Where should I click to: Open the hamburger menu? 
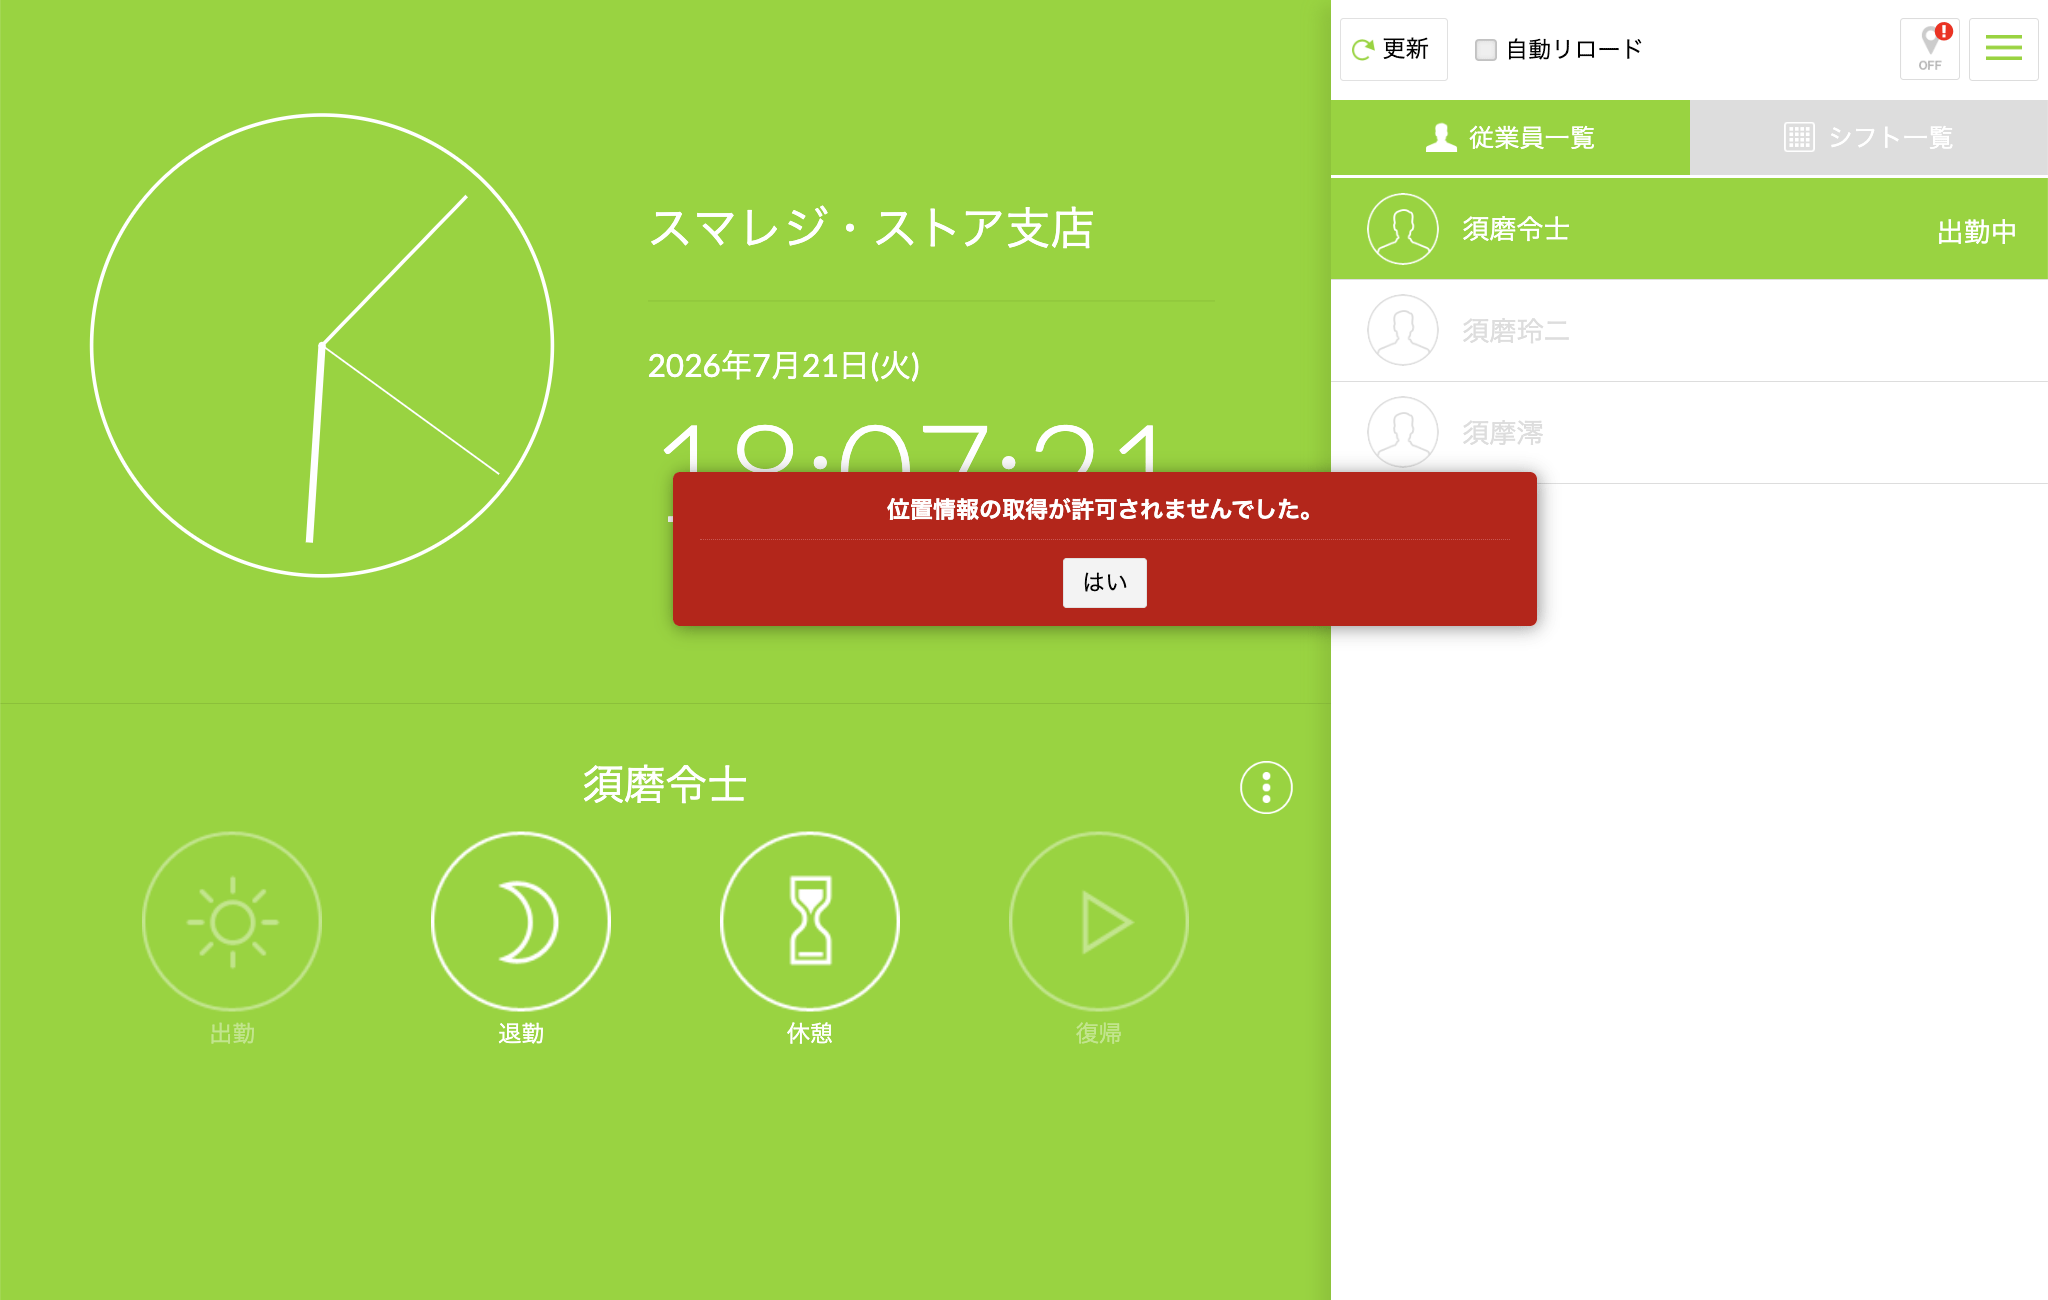[x=2003, y=49]
